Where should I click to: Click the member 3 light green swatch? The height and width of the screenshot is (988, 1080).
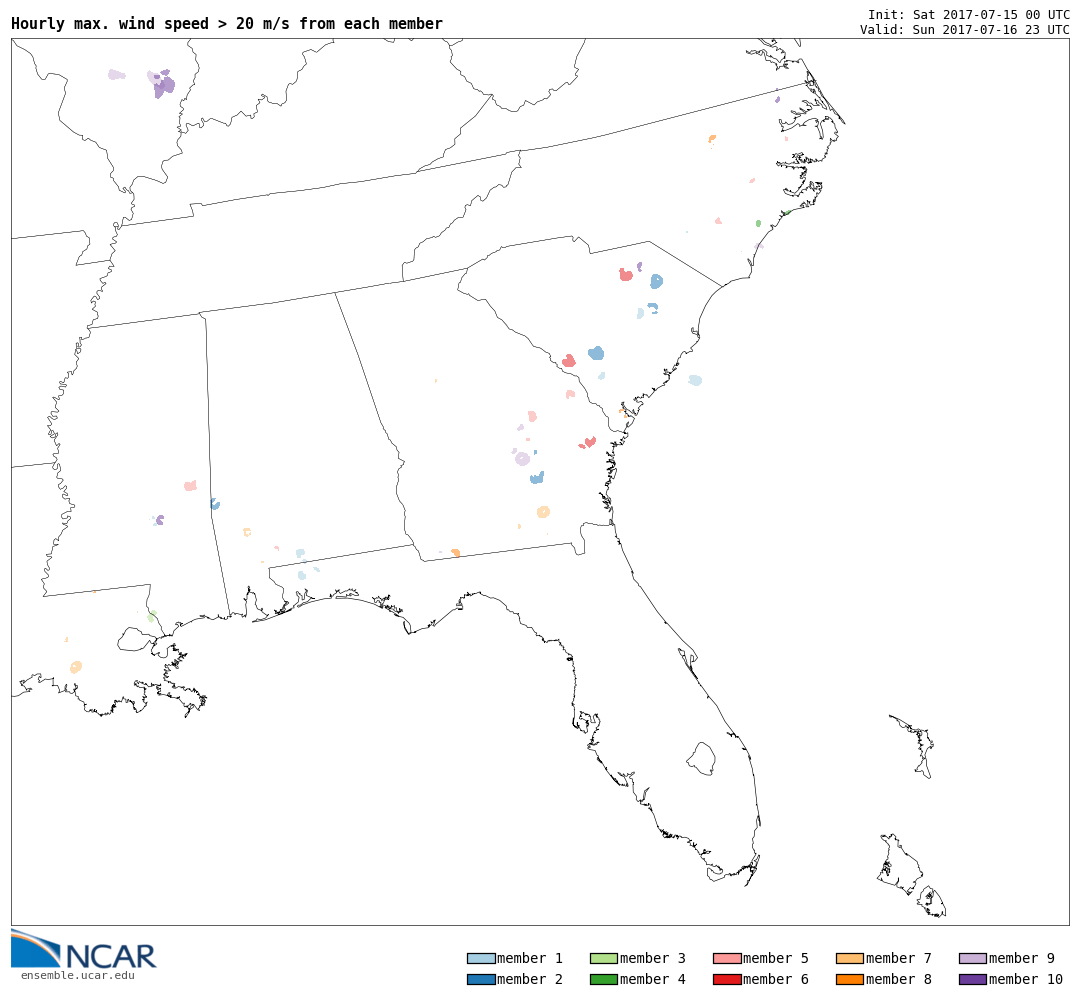pyautogui.click(x=604, y=958)
